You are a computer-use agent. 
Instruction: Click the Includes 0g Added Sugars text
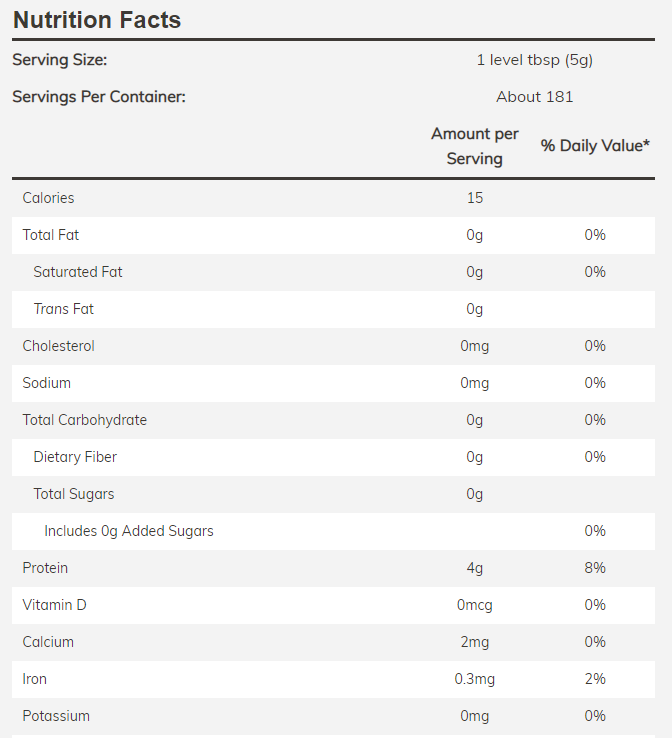point(129,531)
